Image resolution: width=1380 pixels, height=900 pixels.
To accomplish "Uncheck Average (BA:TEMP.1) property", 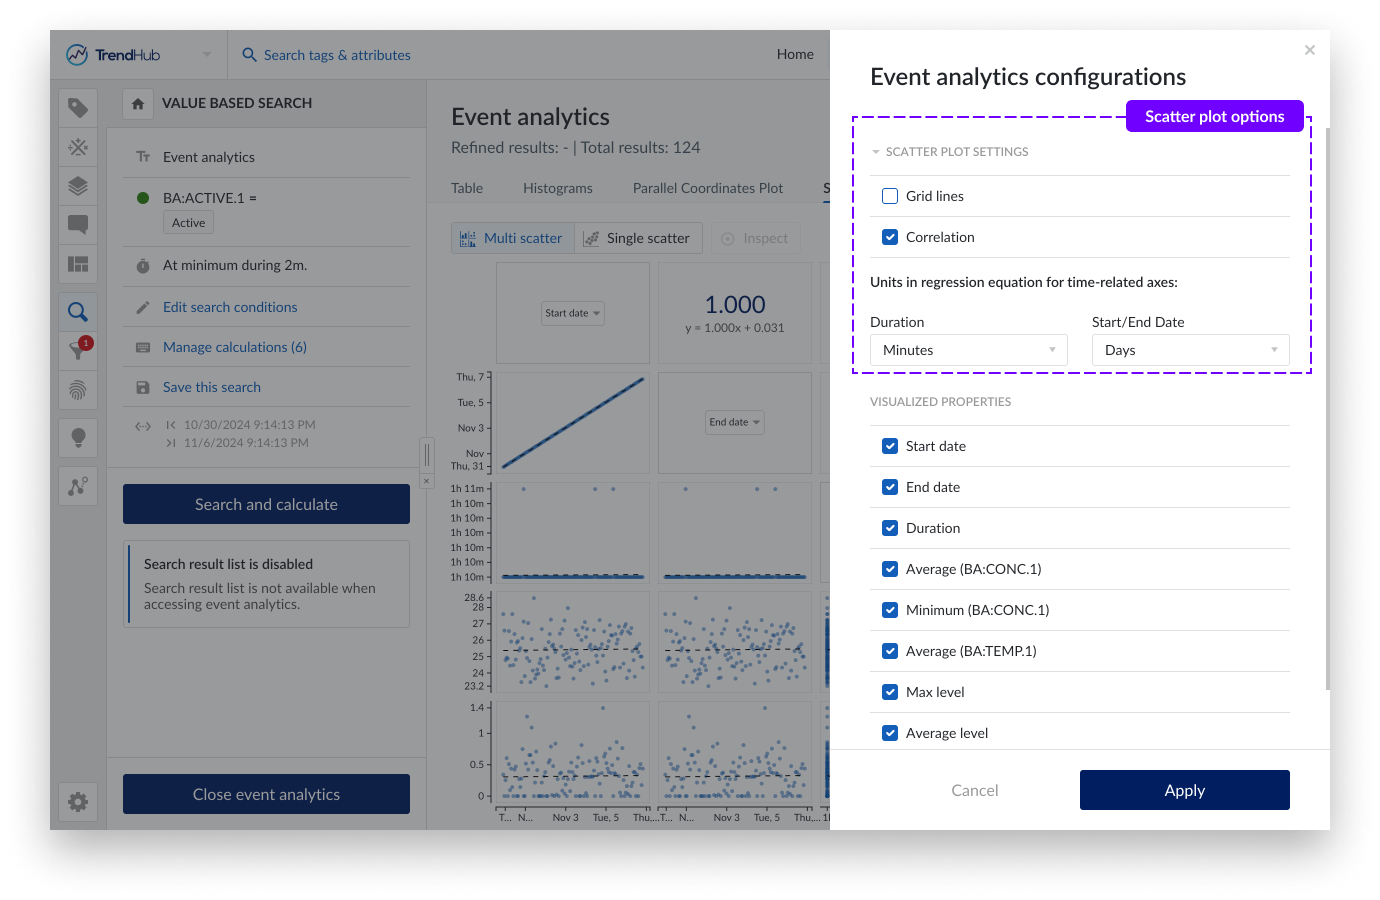I will [890, 651].
